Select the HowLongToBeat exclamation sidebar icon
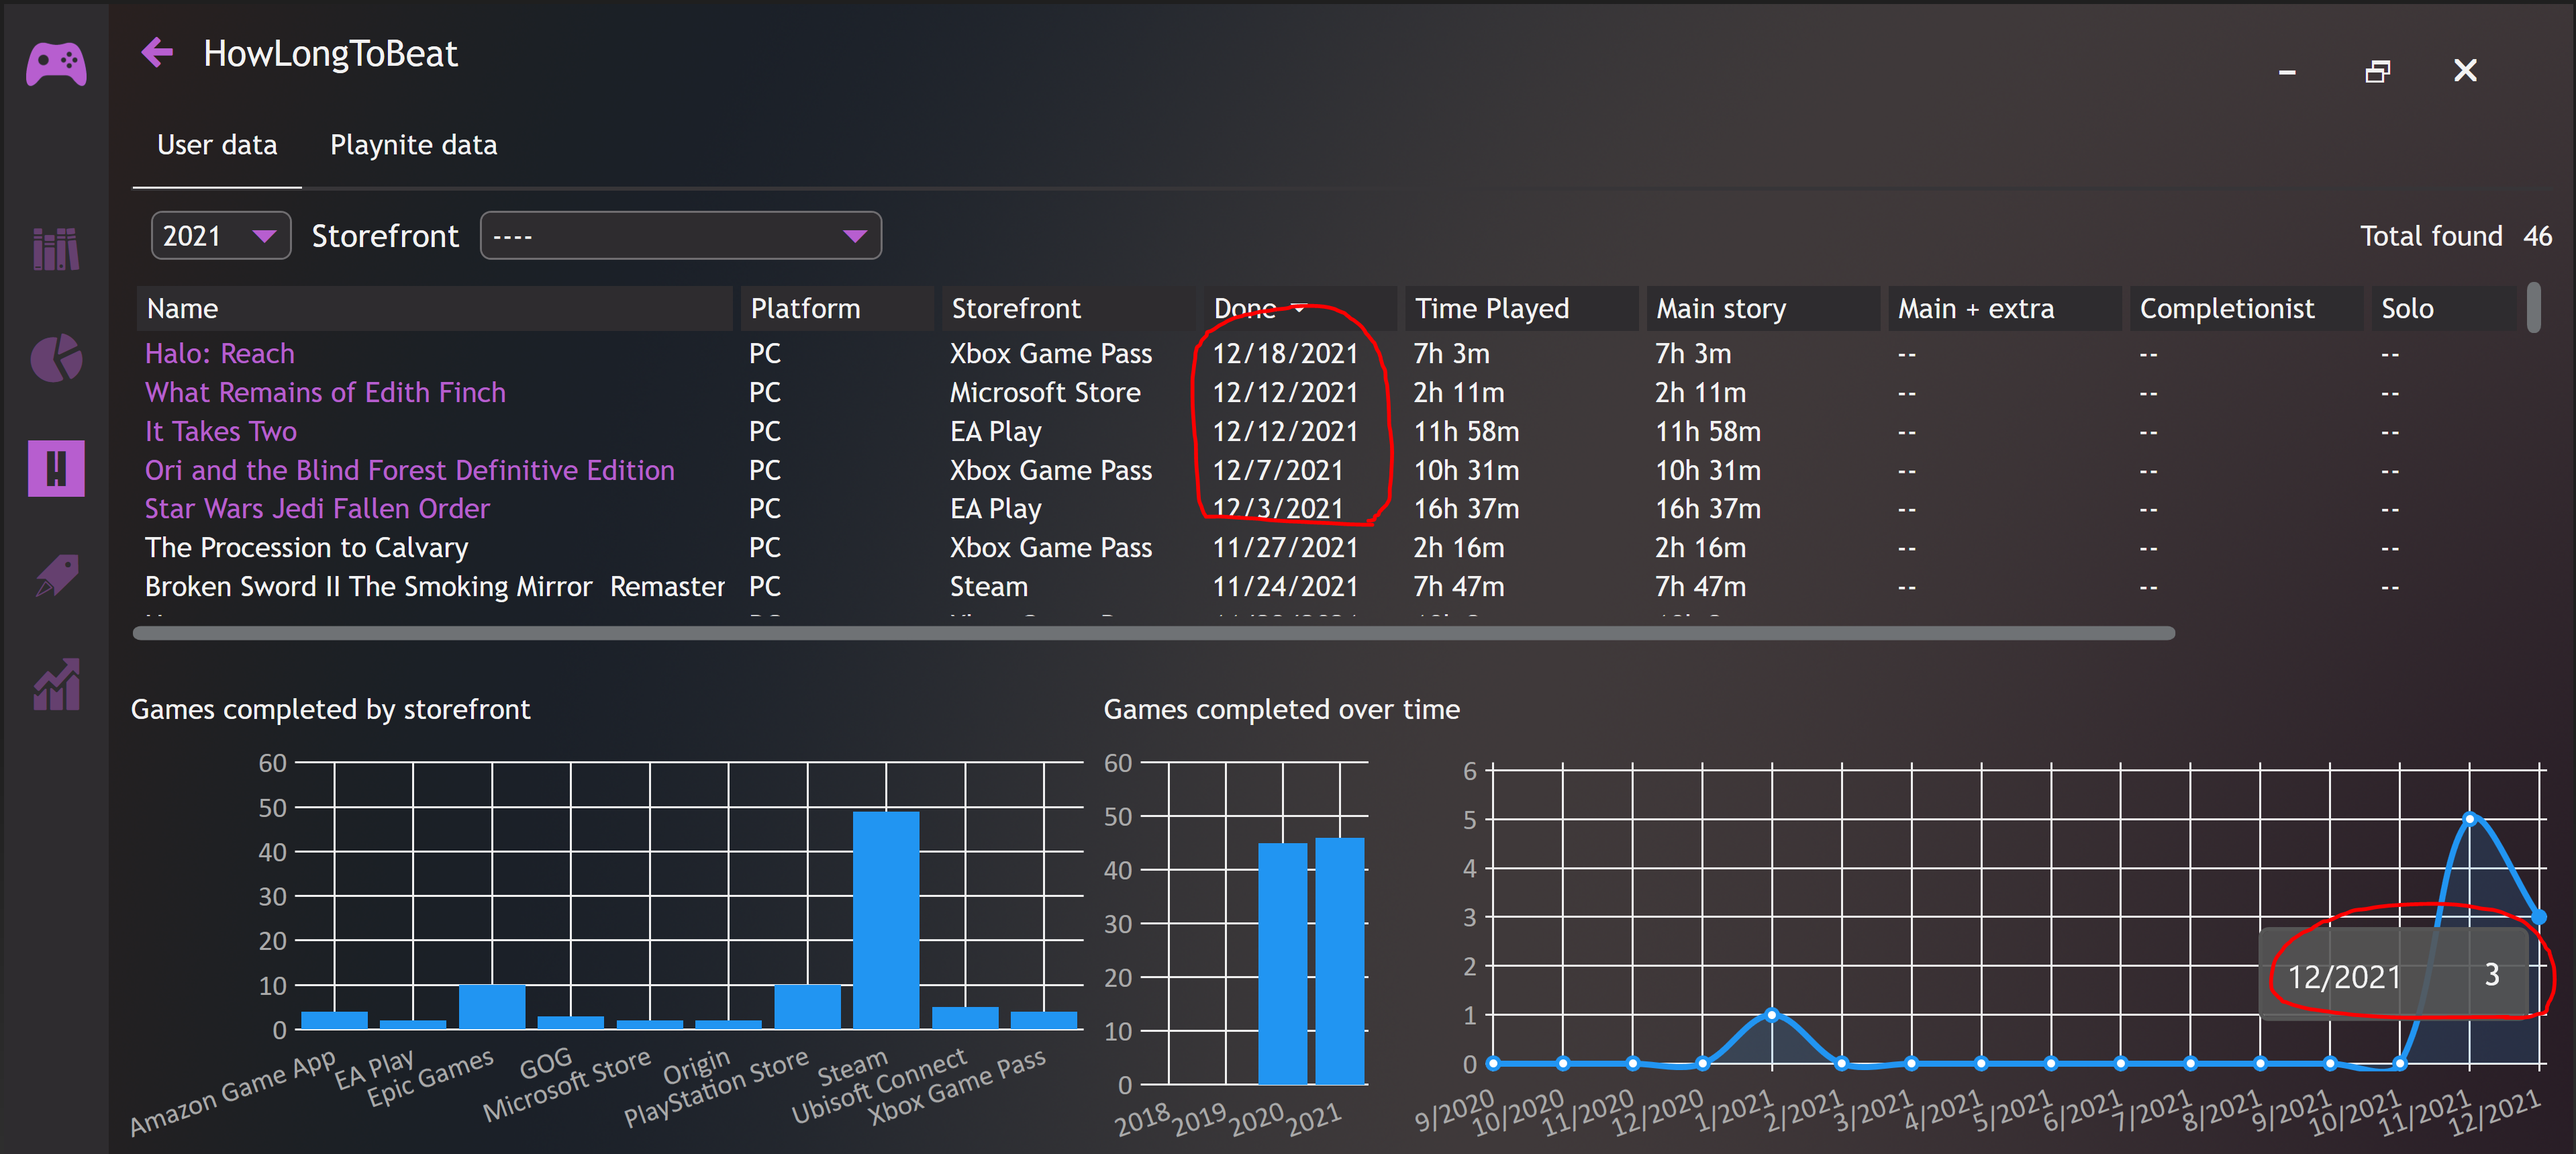The width and height of the screenshot is (2576, 1154). click(x=56, y=468)
